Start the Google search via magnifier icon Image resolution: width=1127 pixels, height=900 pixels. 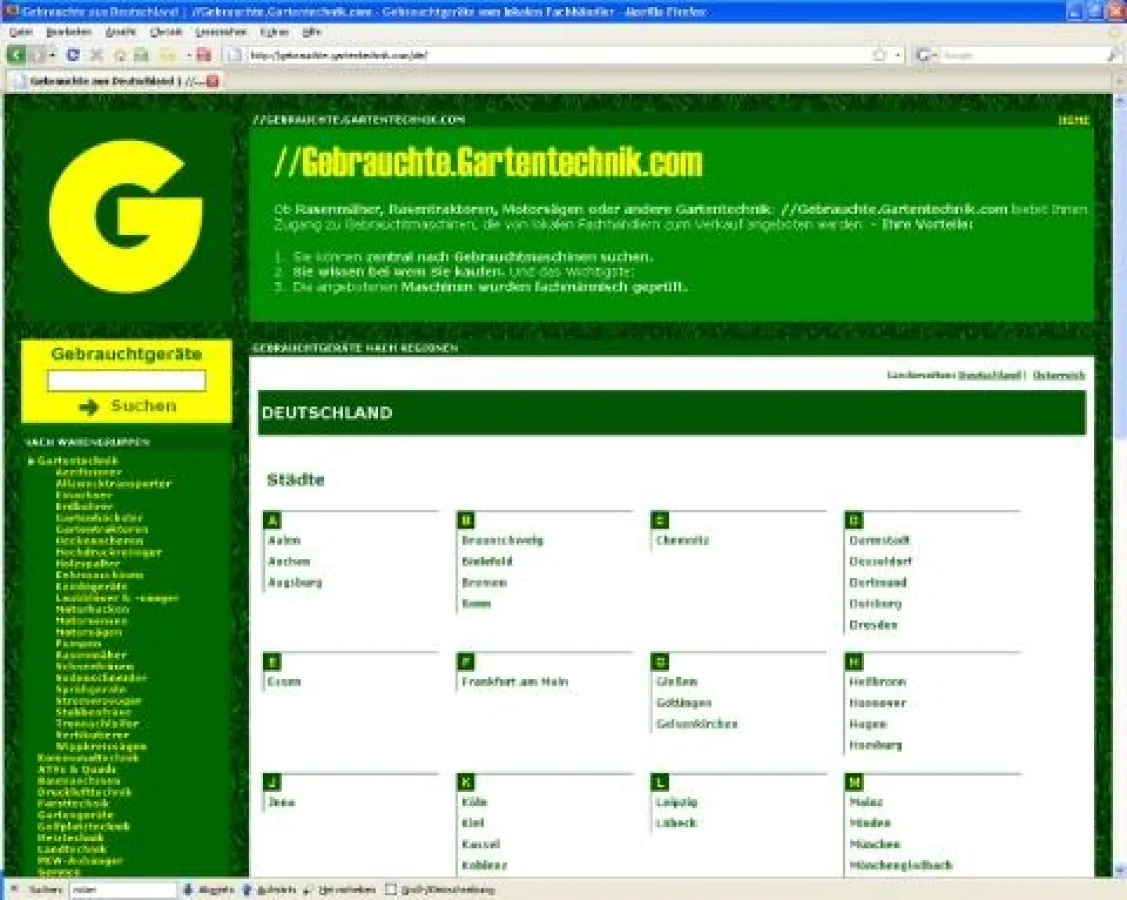pyautogui.click(x=1114, y=55)
